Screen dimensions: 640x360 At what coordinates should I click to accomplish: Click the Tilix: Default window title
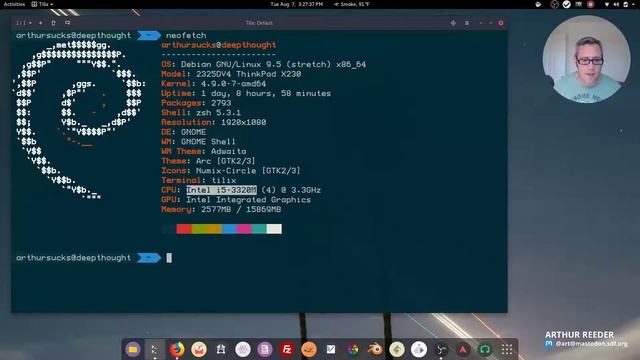[x=259, y=23]
